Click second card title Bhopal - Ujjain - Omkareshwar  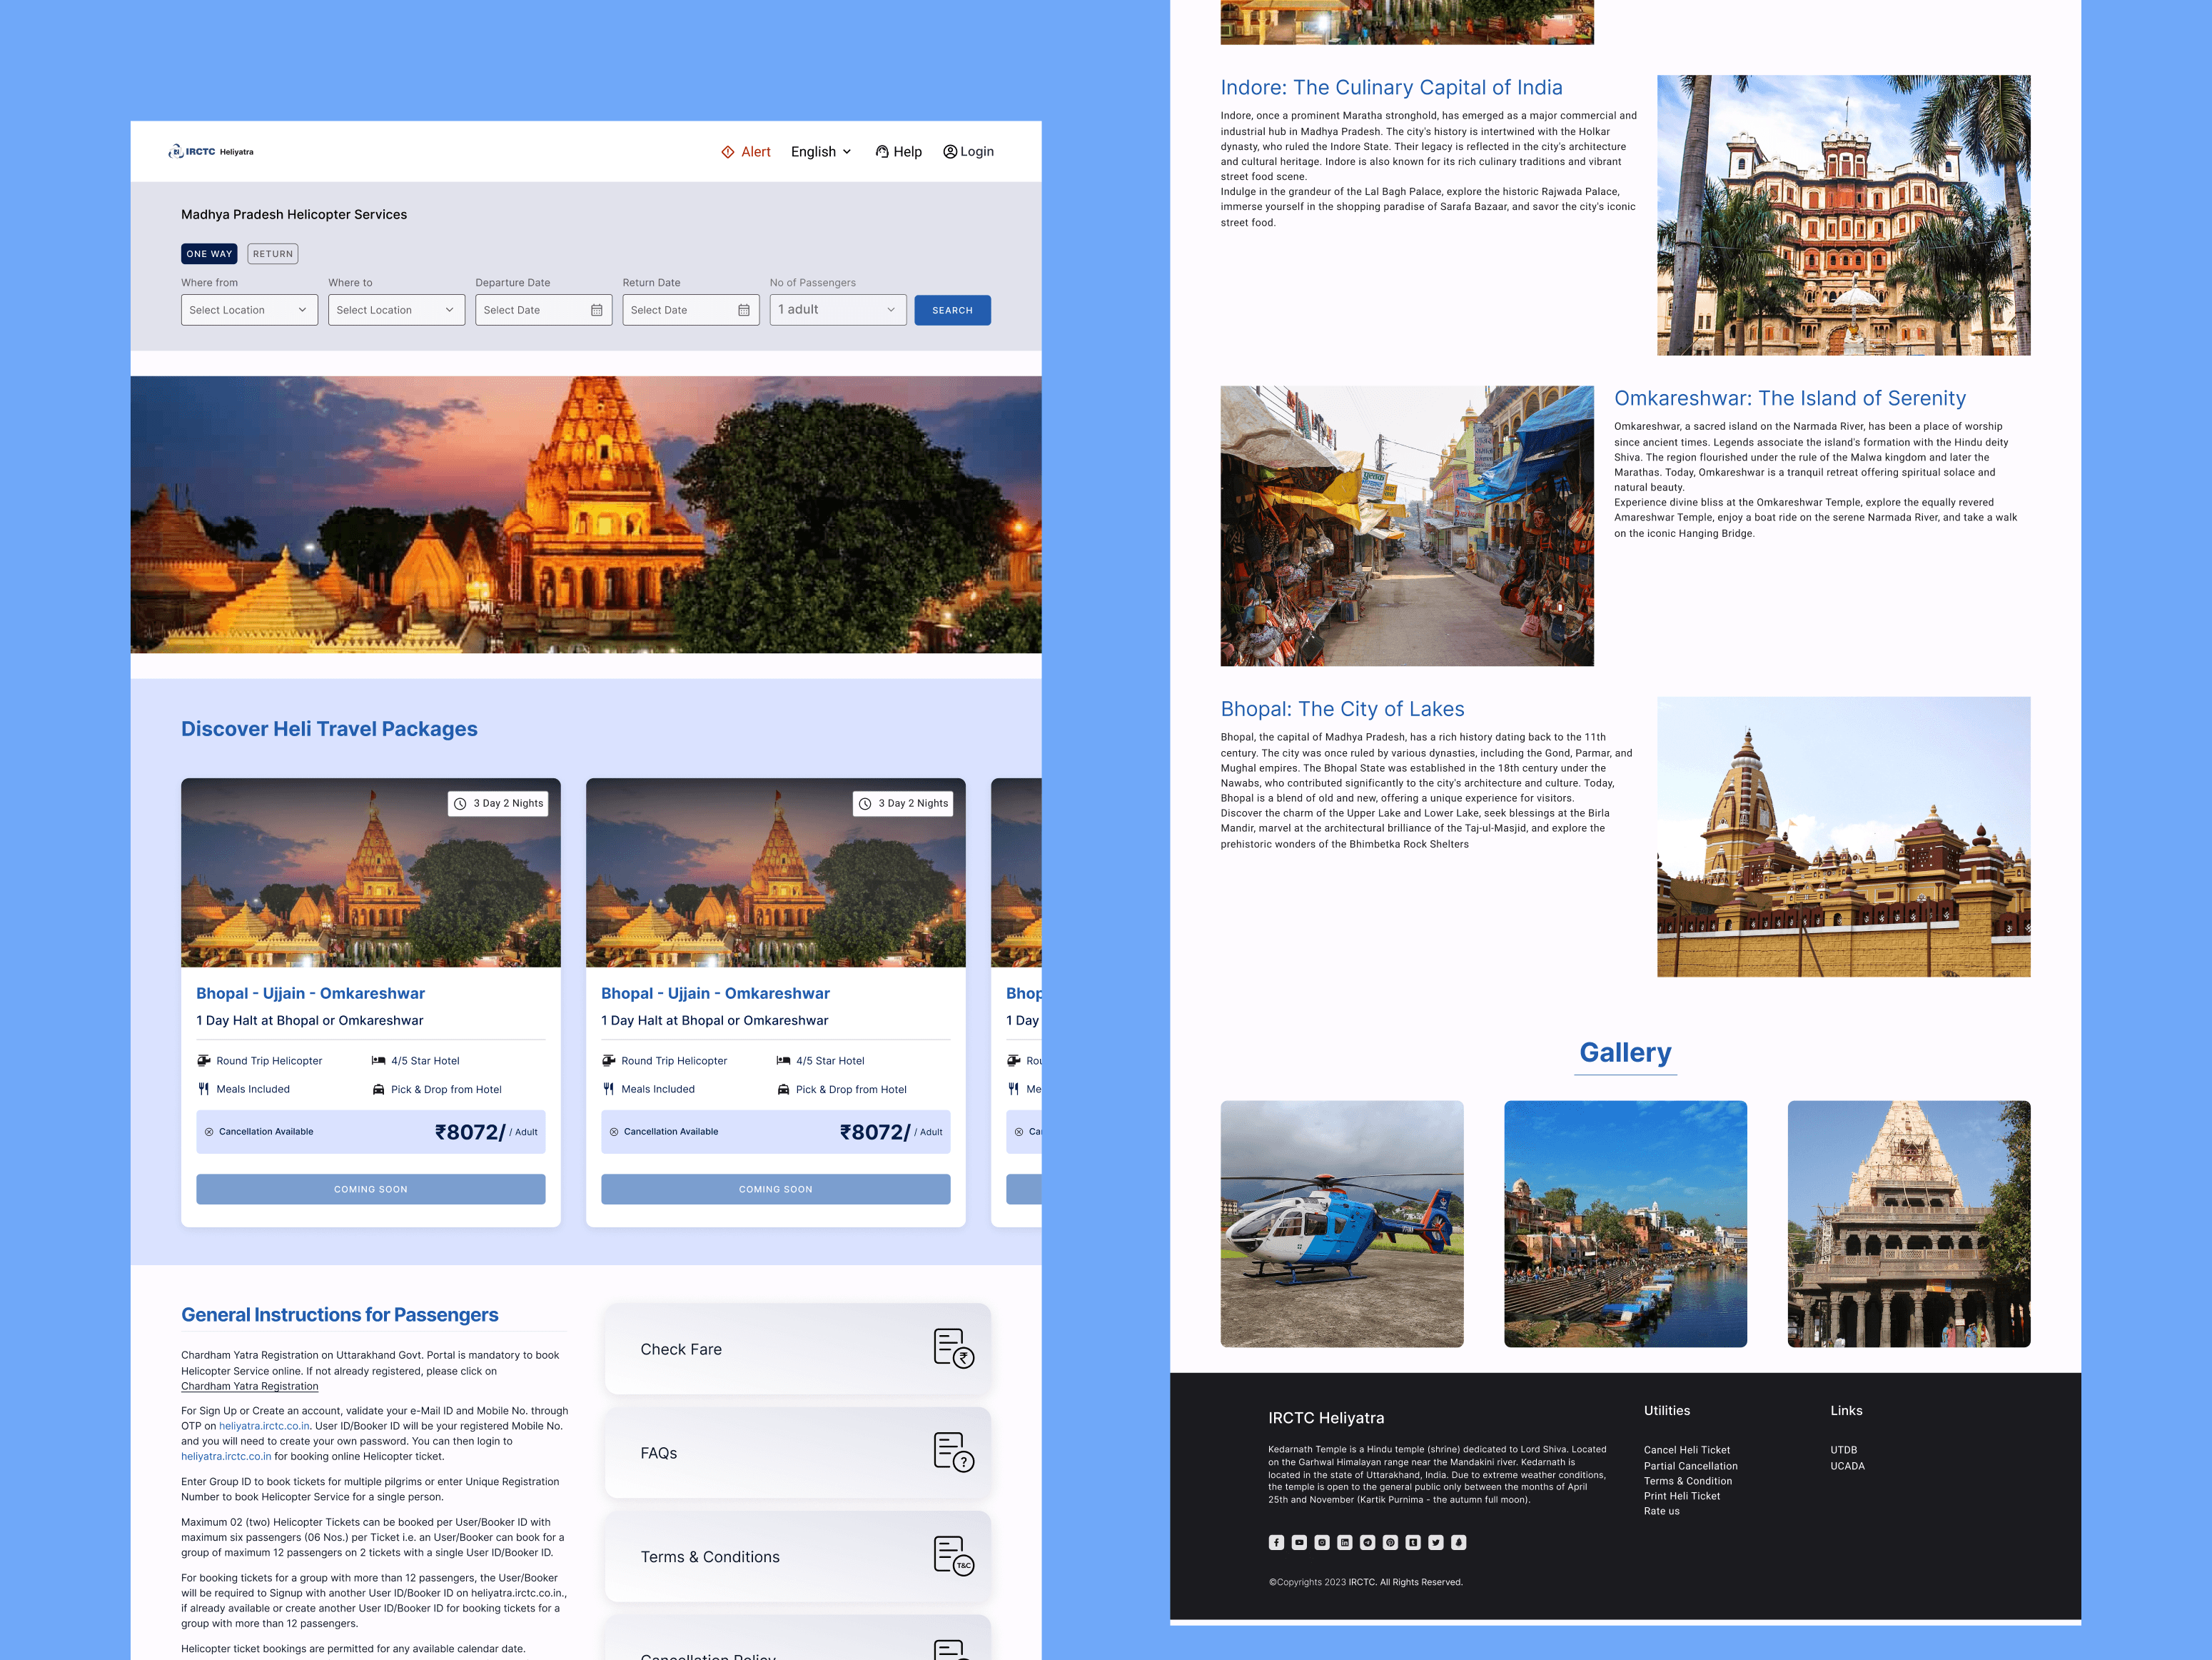click(716, 993)
